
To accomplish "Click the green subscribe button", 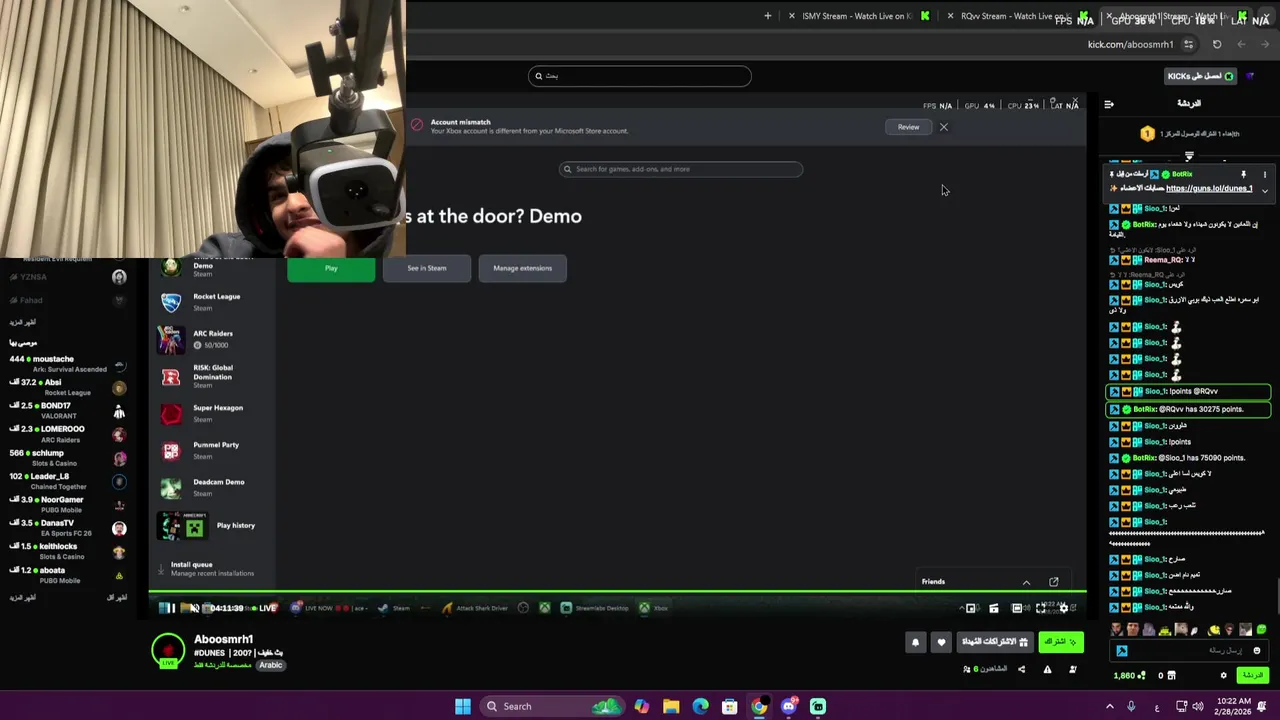I will pyautogui.click(x=1061, y=642).
